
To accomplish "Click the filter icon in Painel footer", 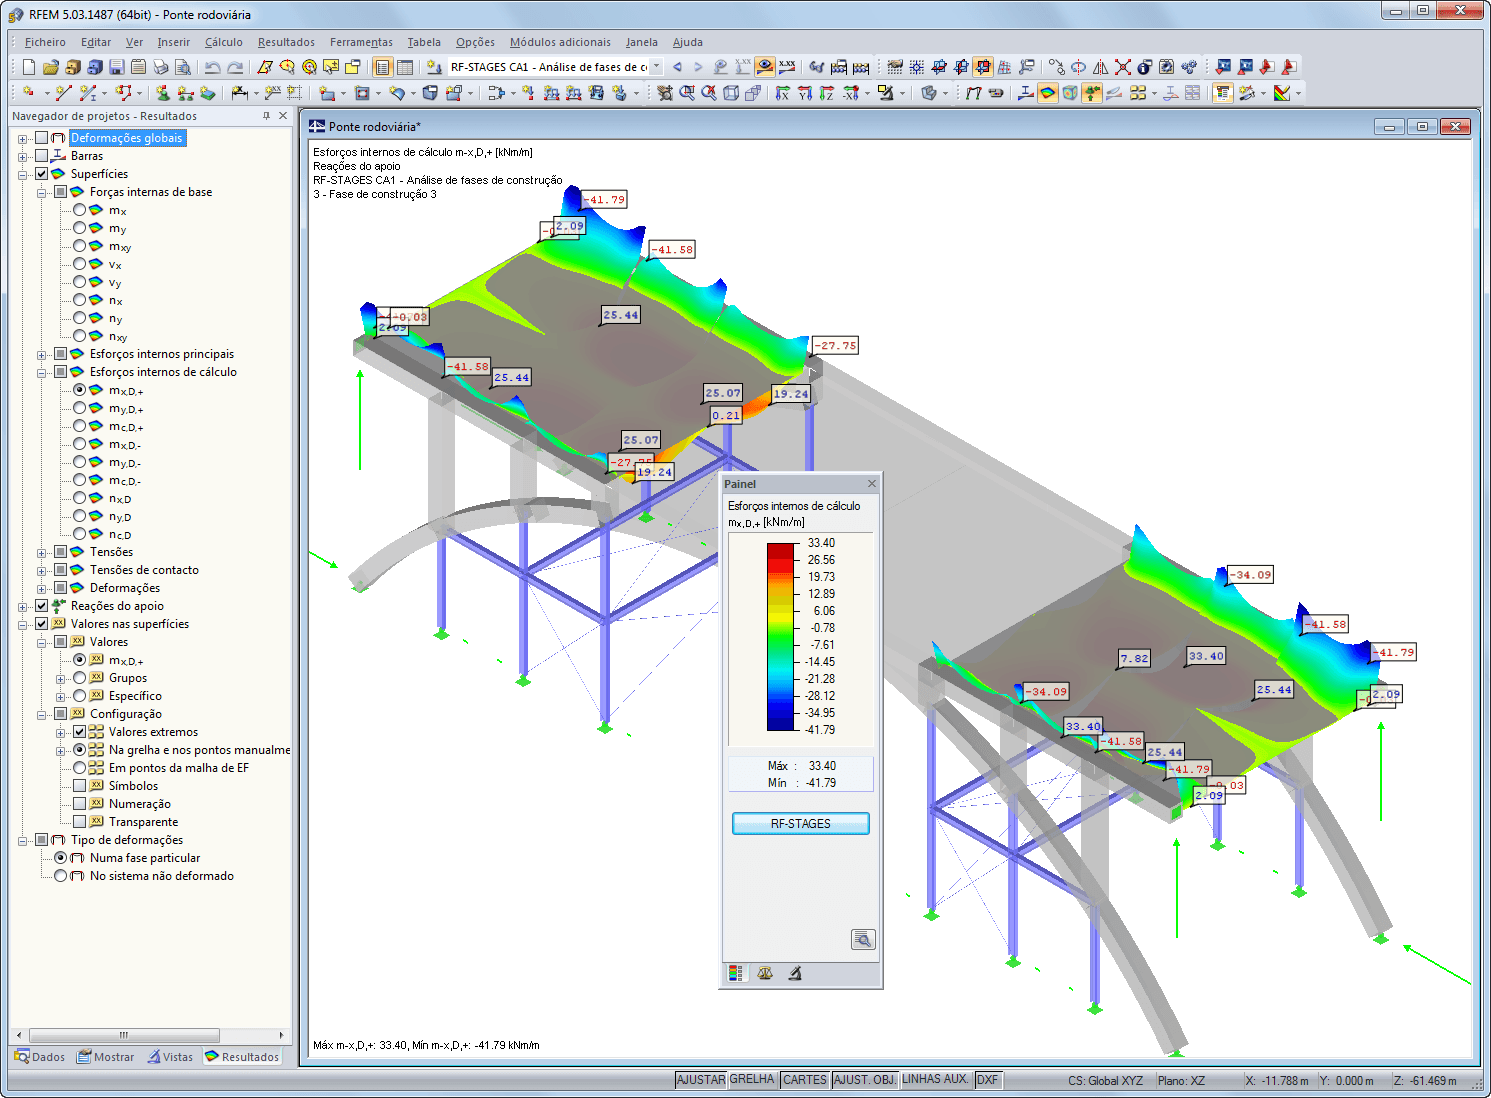I will point(794,973).
